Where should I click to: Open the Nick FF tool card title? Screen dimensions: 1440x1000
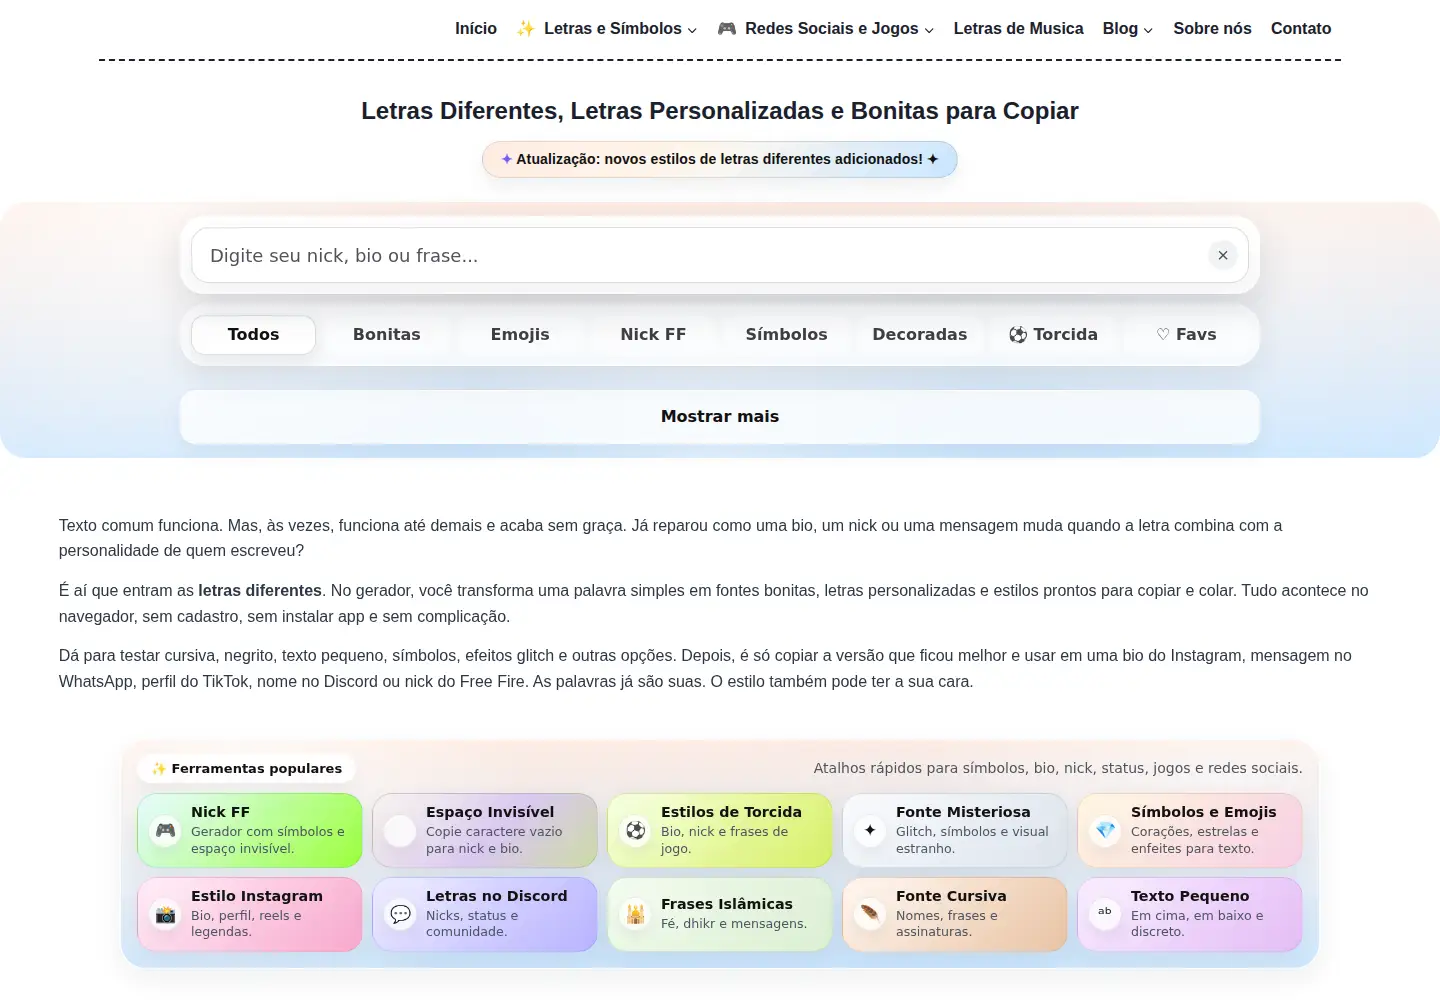coord(220,812)
